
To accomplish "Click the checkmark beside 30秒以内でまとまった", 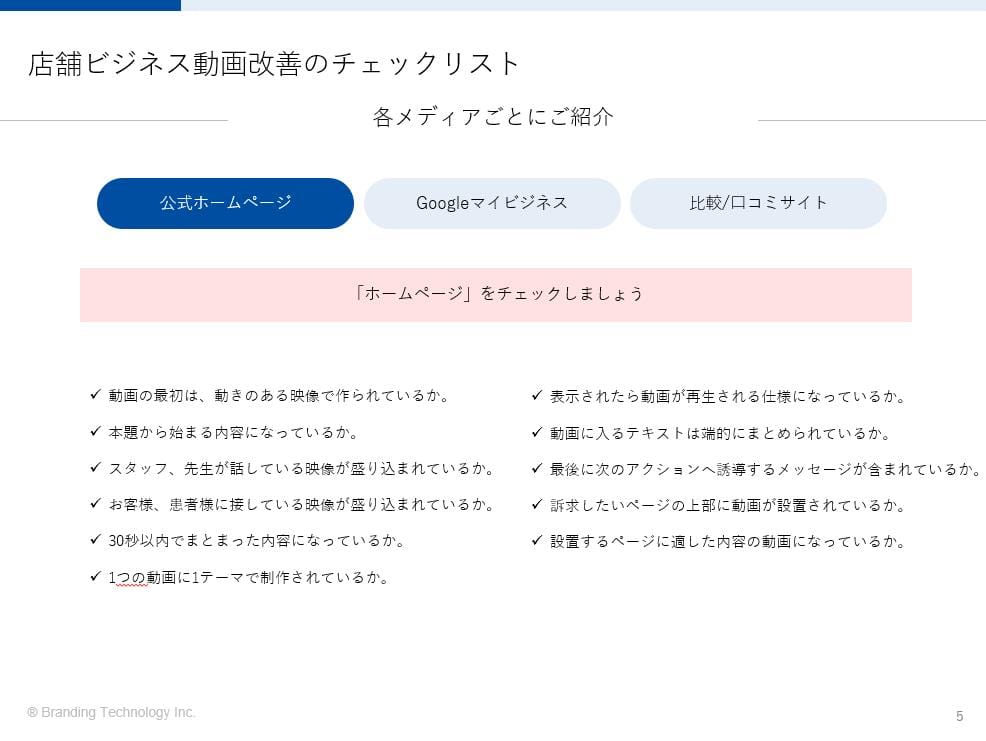I will tap(96, 539).
